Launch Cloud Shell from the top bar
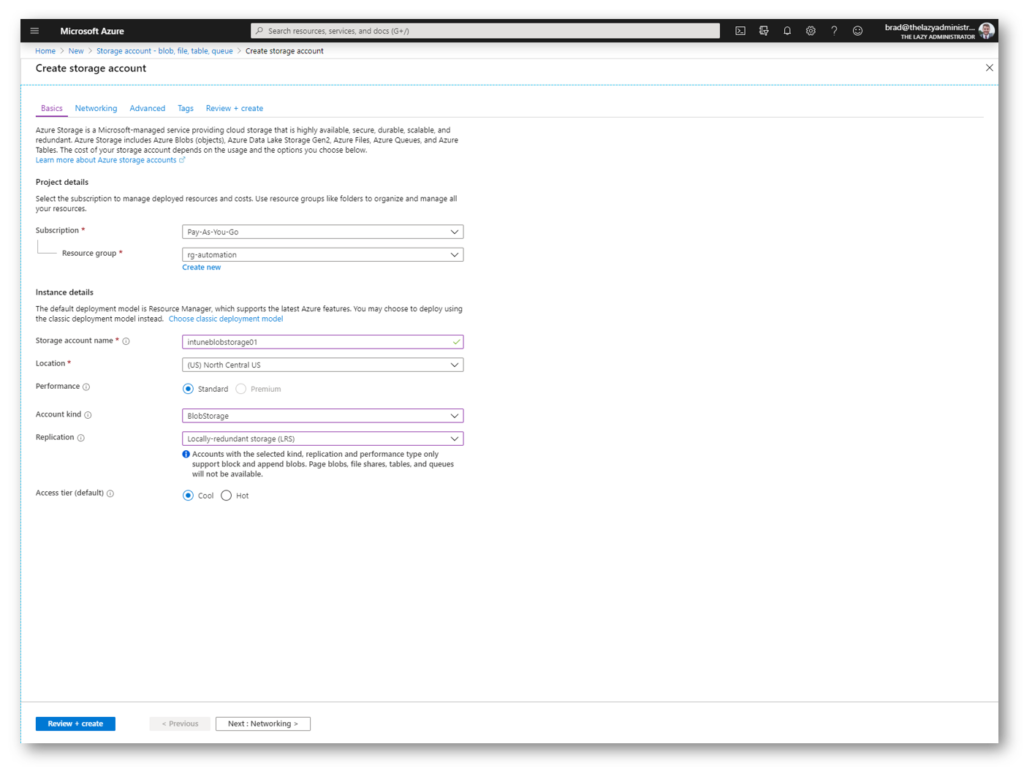Viewport: 1024px width, 771px height. (x=740, y=31)
